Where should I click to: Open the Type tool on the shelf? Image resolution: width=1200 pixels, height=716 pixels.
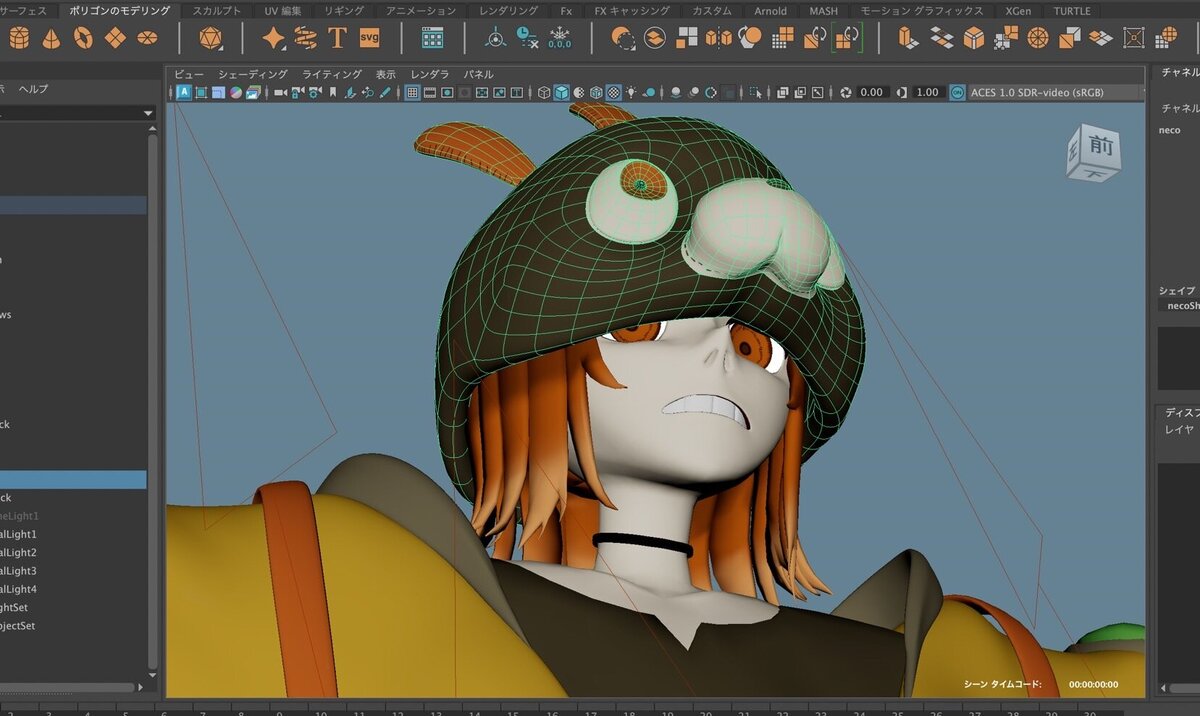tap(337, 40)
